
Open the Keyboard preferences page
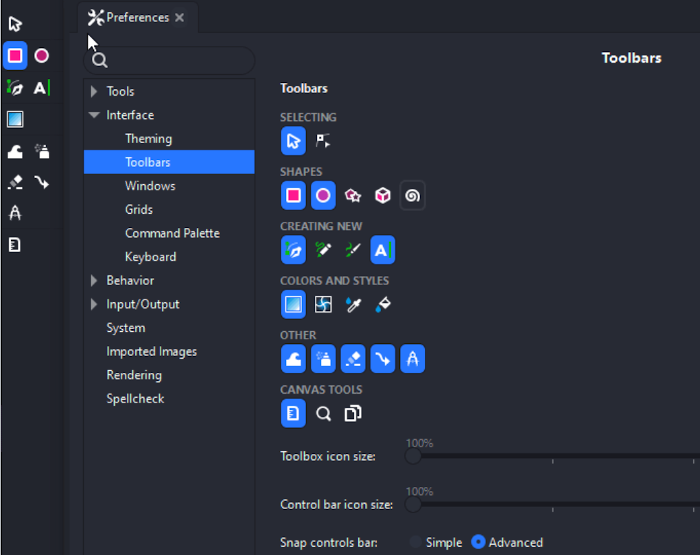(x=150, y=257)
